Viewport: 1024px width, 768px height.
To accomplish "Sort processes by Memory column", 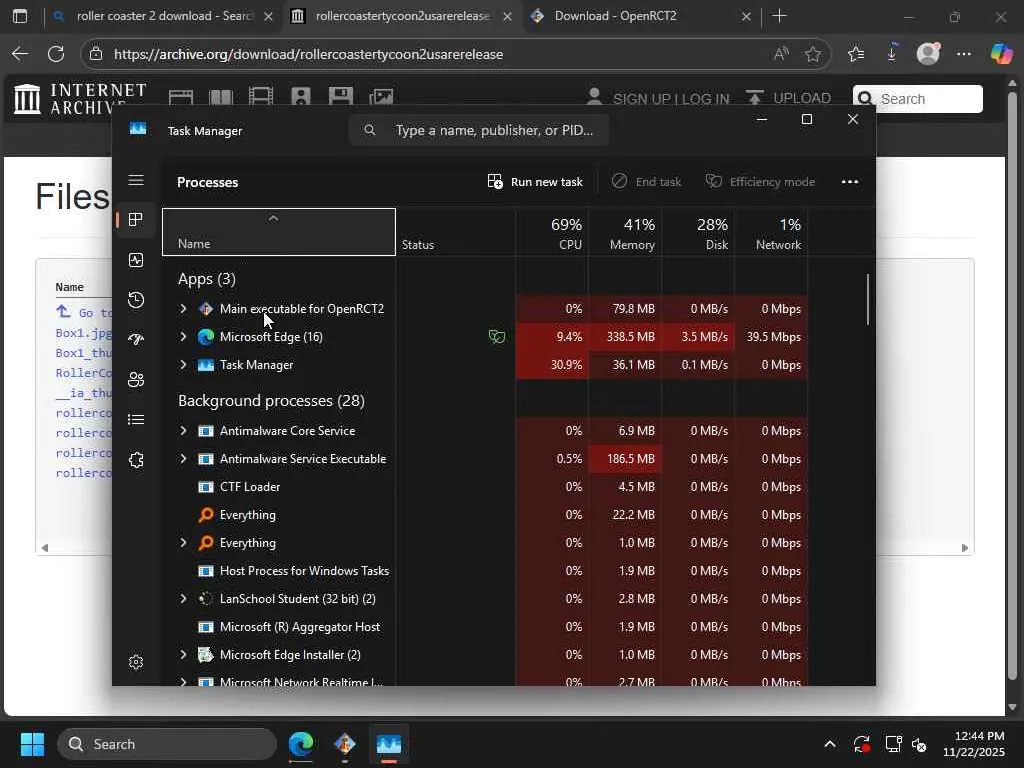I will tap(626, 233).
